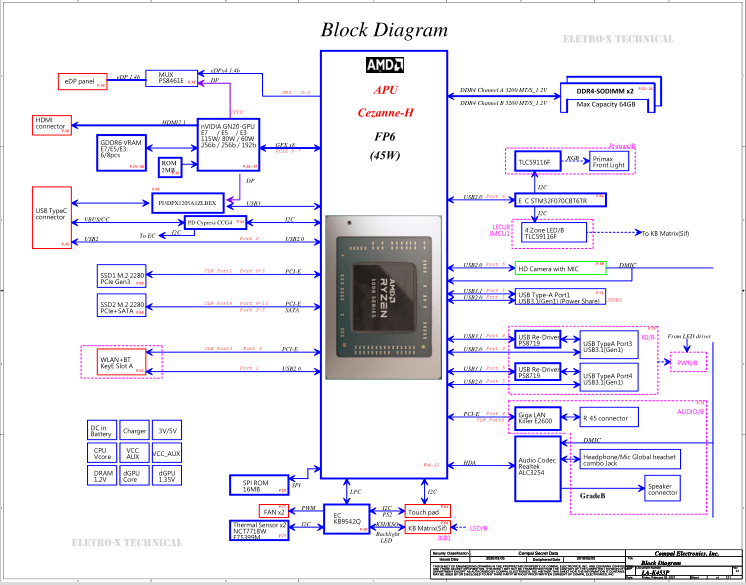Select the "SPI ROM 16MB" block
746x585 pixels.
pyautogui.click(x=259, y=485)
